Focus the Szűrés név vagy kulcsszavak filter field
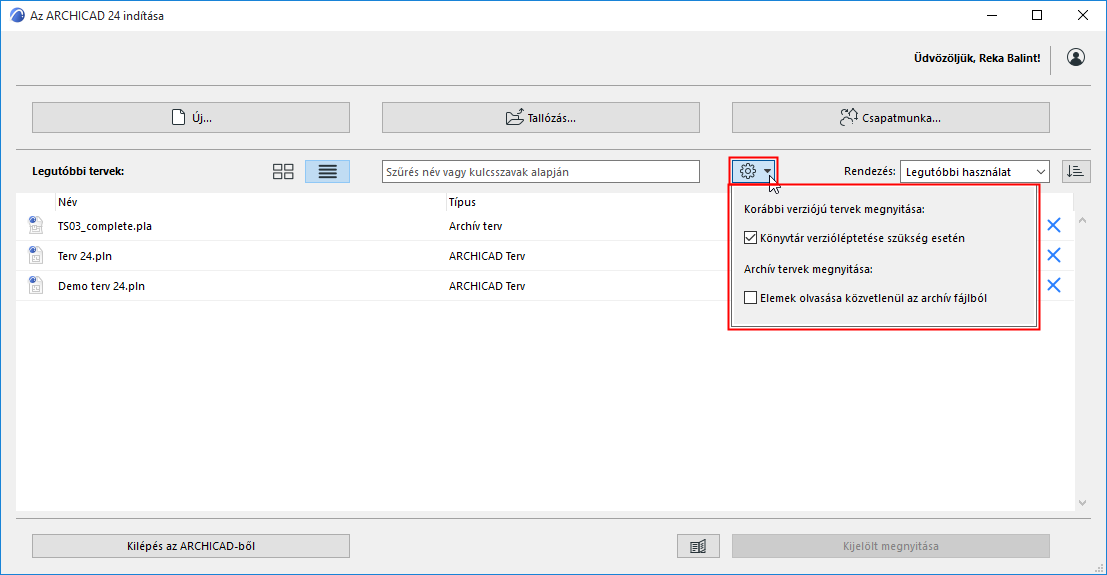The width and height of the screenshot is (1107, 575). [541, 172]
